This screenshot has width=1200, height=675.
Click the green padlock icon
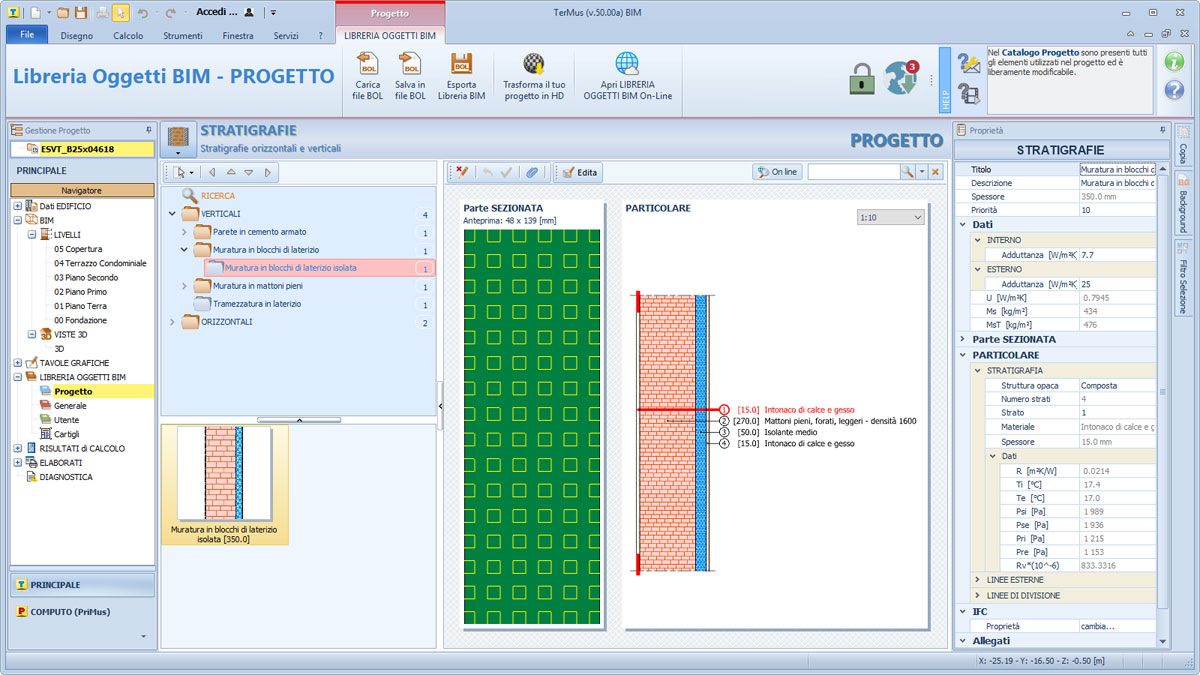[862, 79]
